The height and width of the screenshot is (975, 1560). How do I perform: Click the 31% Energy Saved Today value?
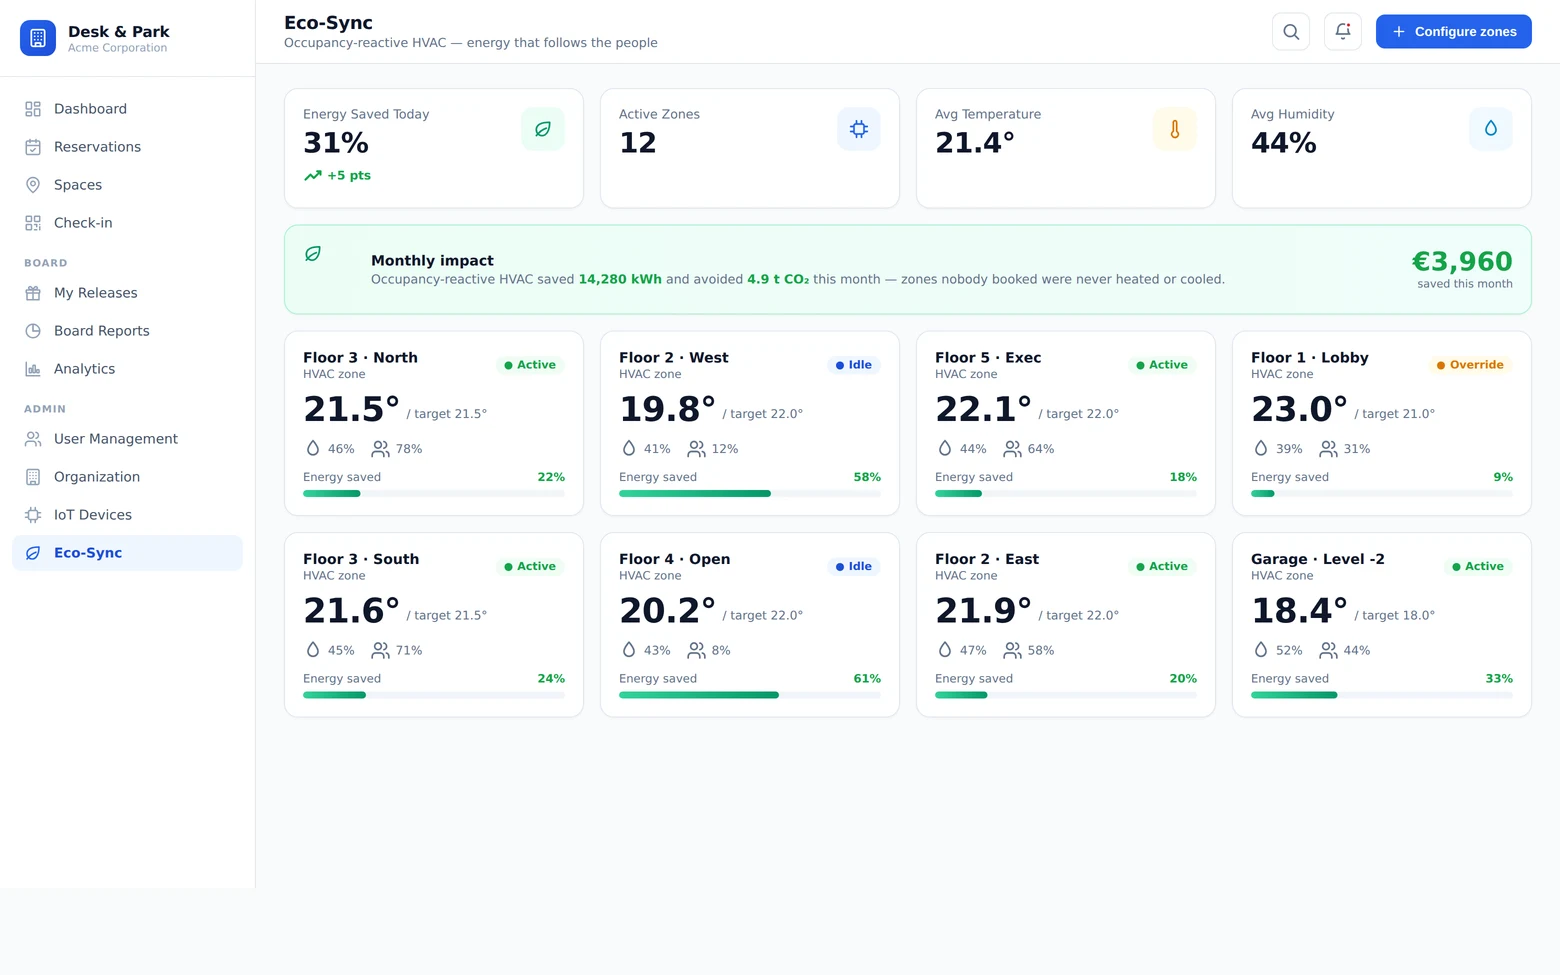(336, 143)
